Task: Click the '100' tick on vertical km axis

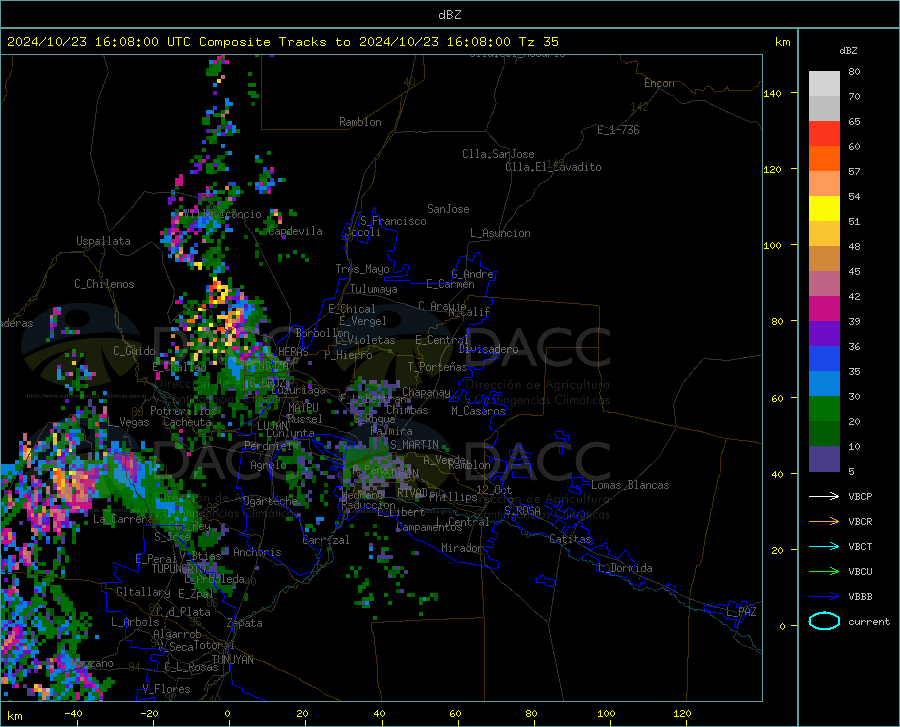Action: 772,245
